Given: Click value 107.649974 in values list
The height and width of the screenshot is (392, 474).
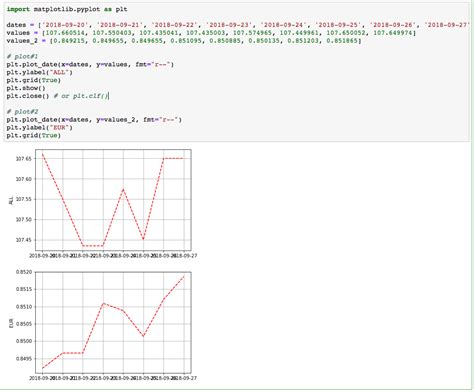Looking at the screenshot, I should [393, 33].
